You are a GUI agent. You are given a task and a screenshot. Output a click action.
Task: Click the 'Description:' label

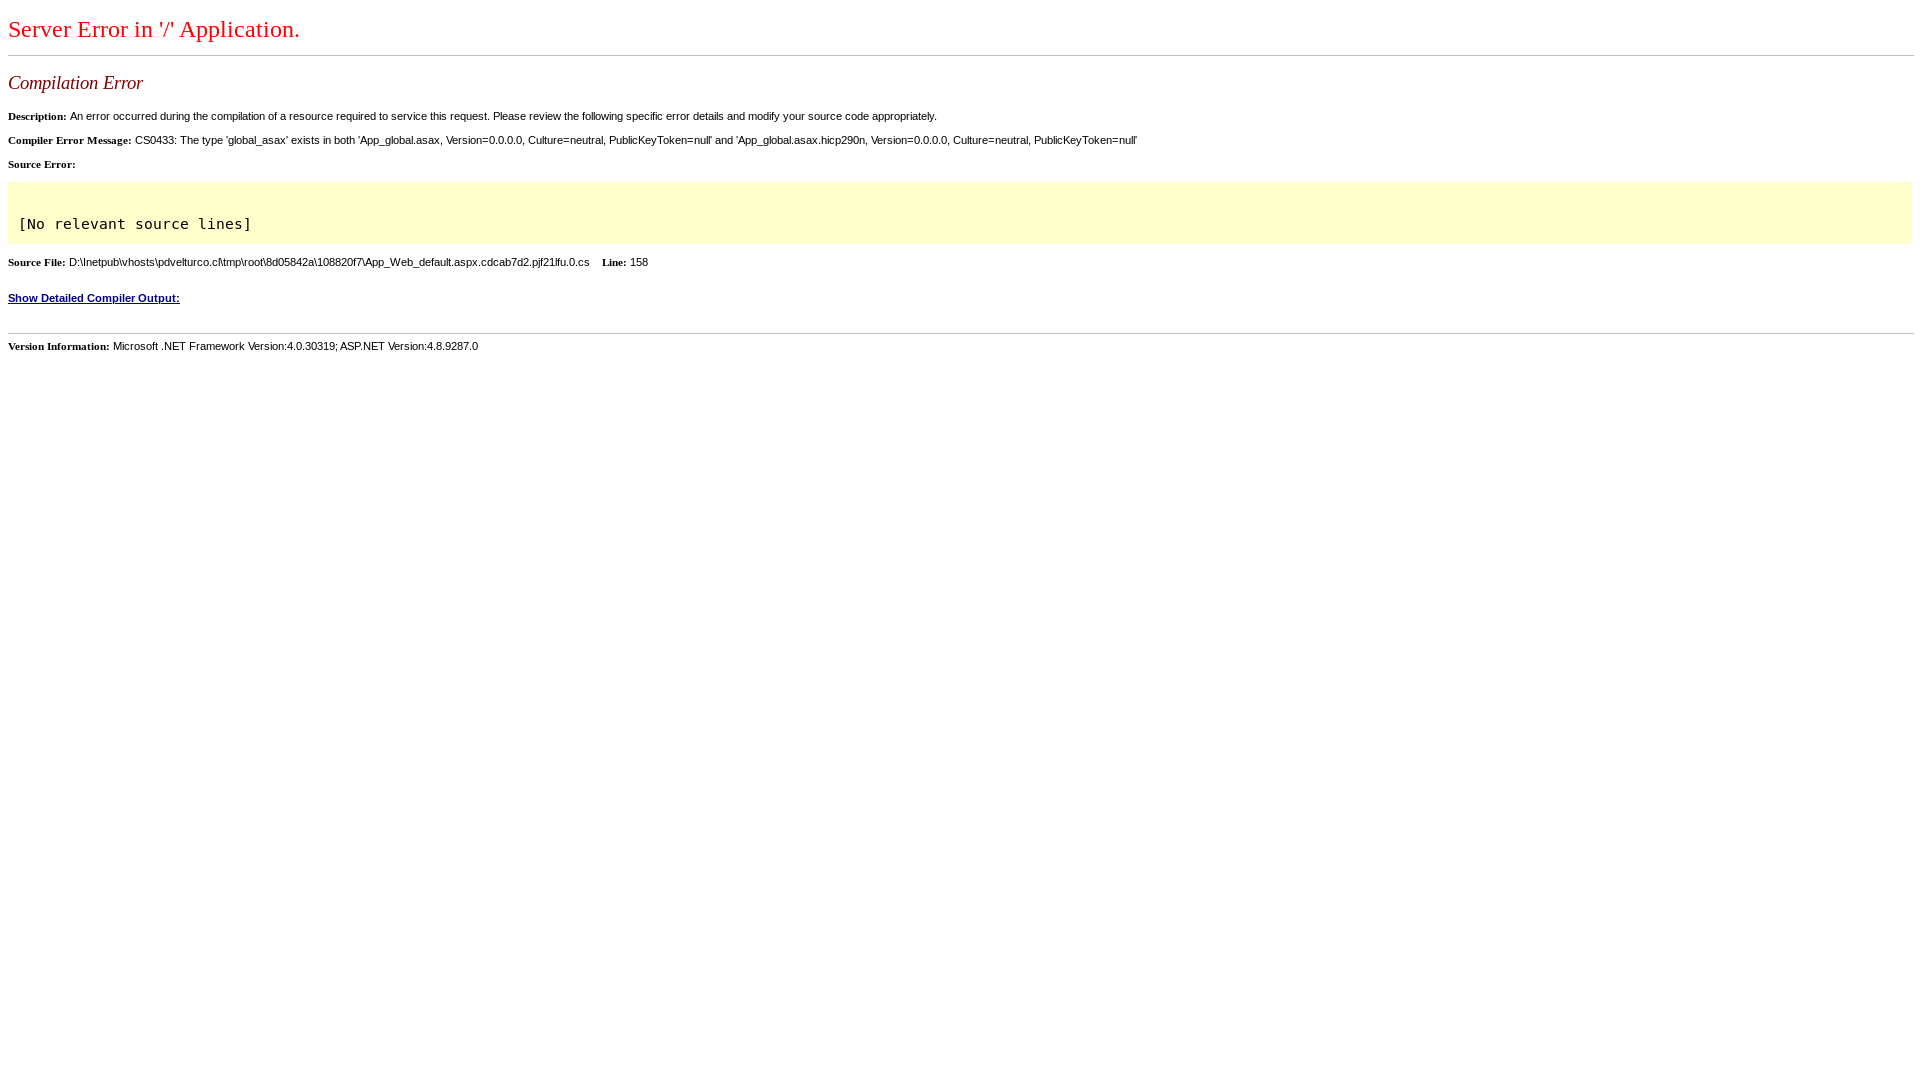[x=37, y=116]
